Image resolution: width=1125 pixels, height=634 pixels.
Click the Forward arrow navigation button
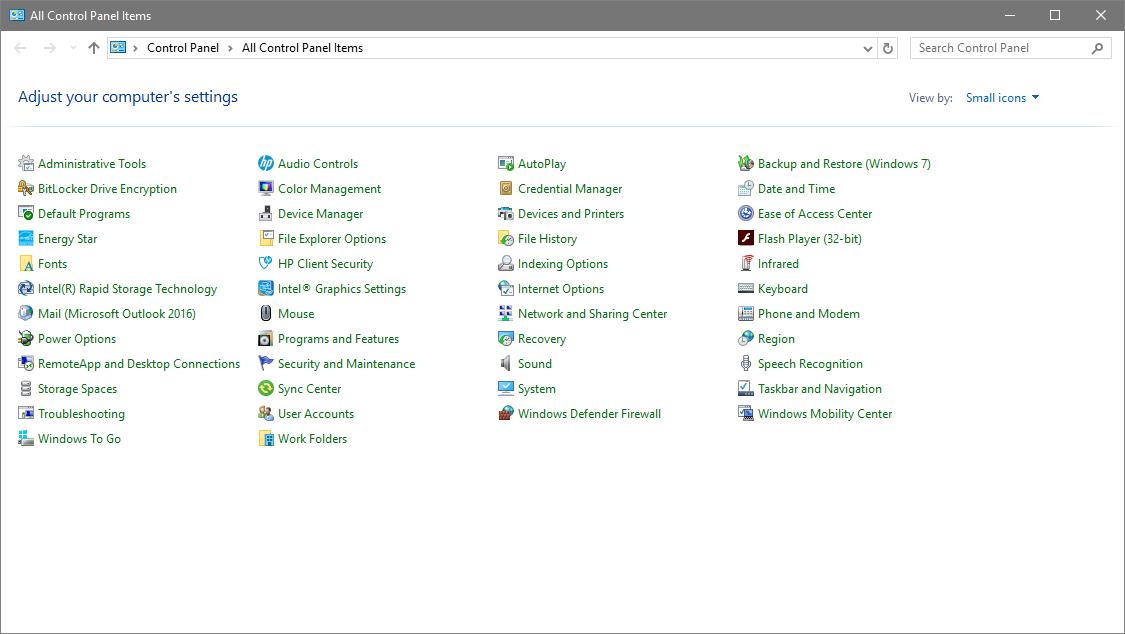point(50,48)
